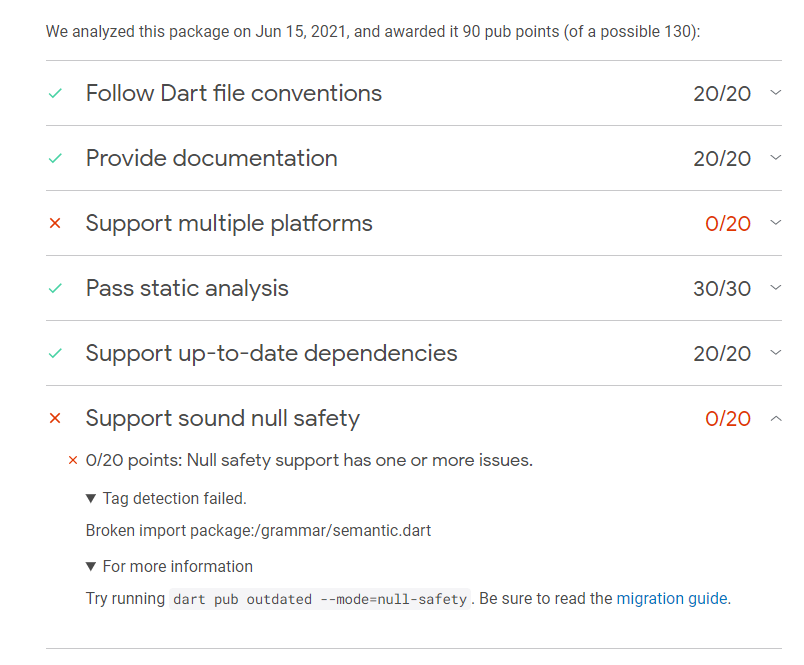Image resolution: width=804 pixels, height=665 pixels.
Task: Click the green check icon on the 20/20 documentation score row
Action: click(x=55, y=157)
